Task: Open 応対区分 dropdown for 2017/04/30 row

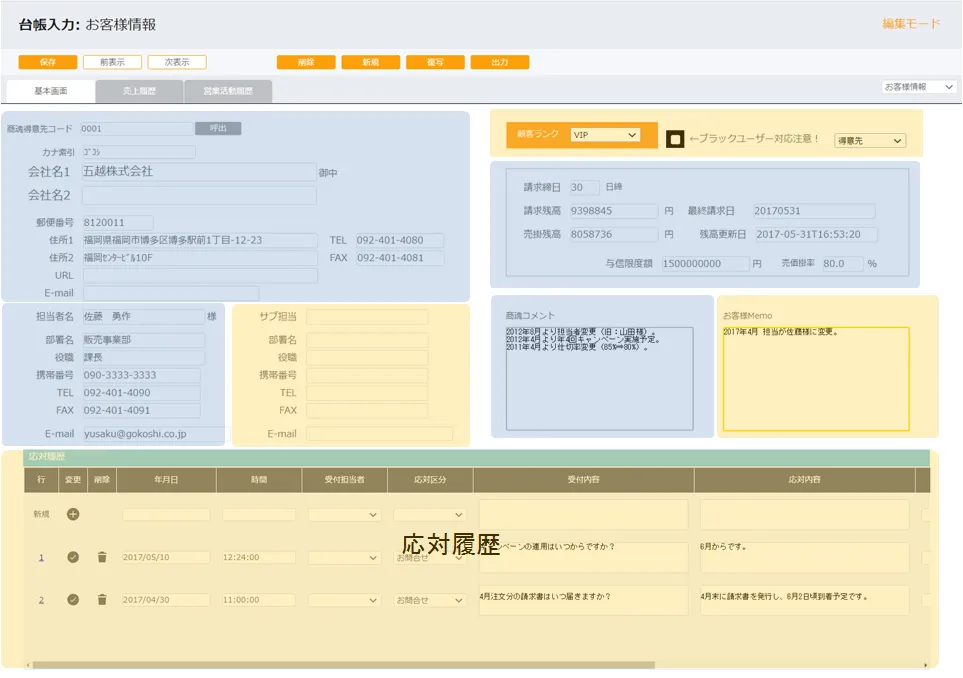Action: coord(429,600)
